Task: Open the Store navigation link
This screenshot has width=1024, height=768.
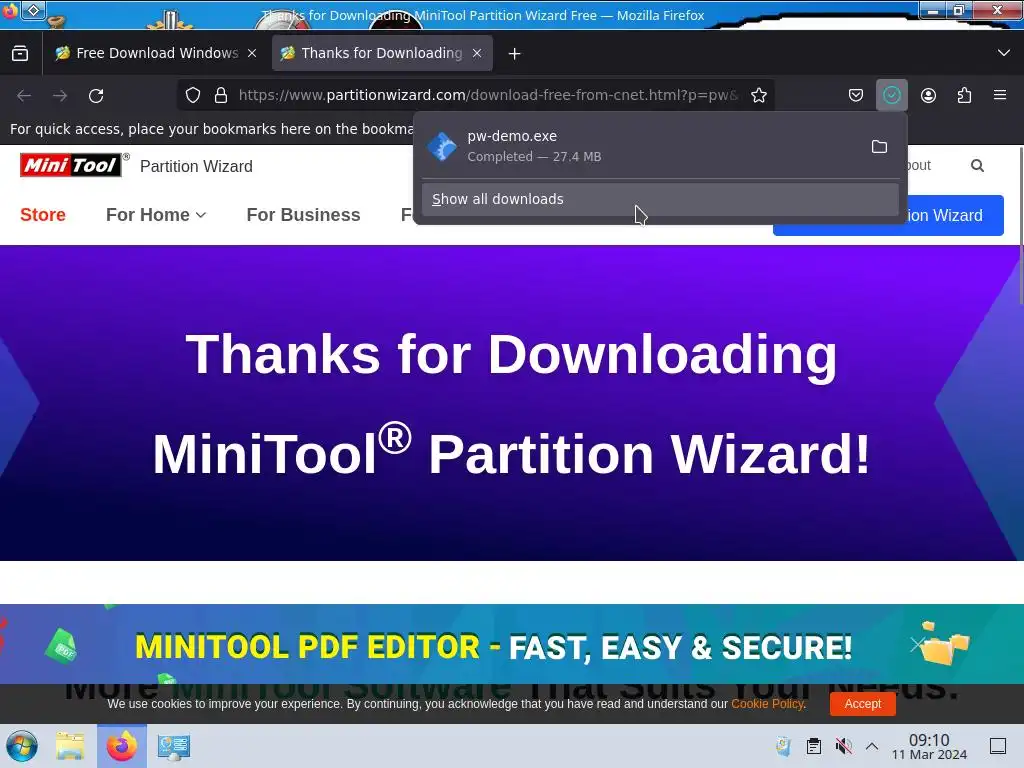Action: [43, 215]
